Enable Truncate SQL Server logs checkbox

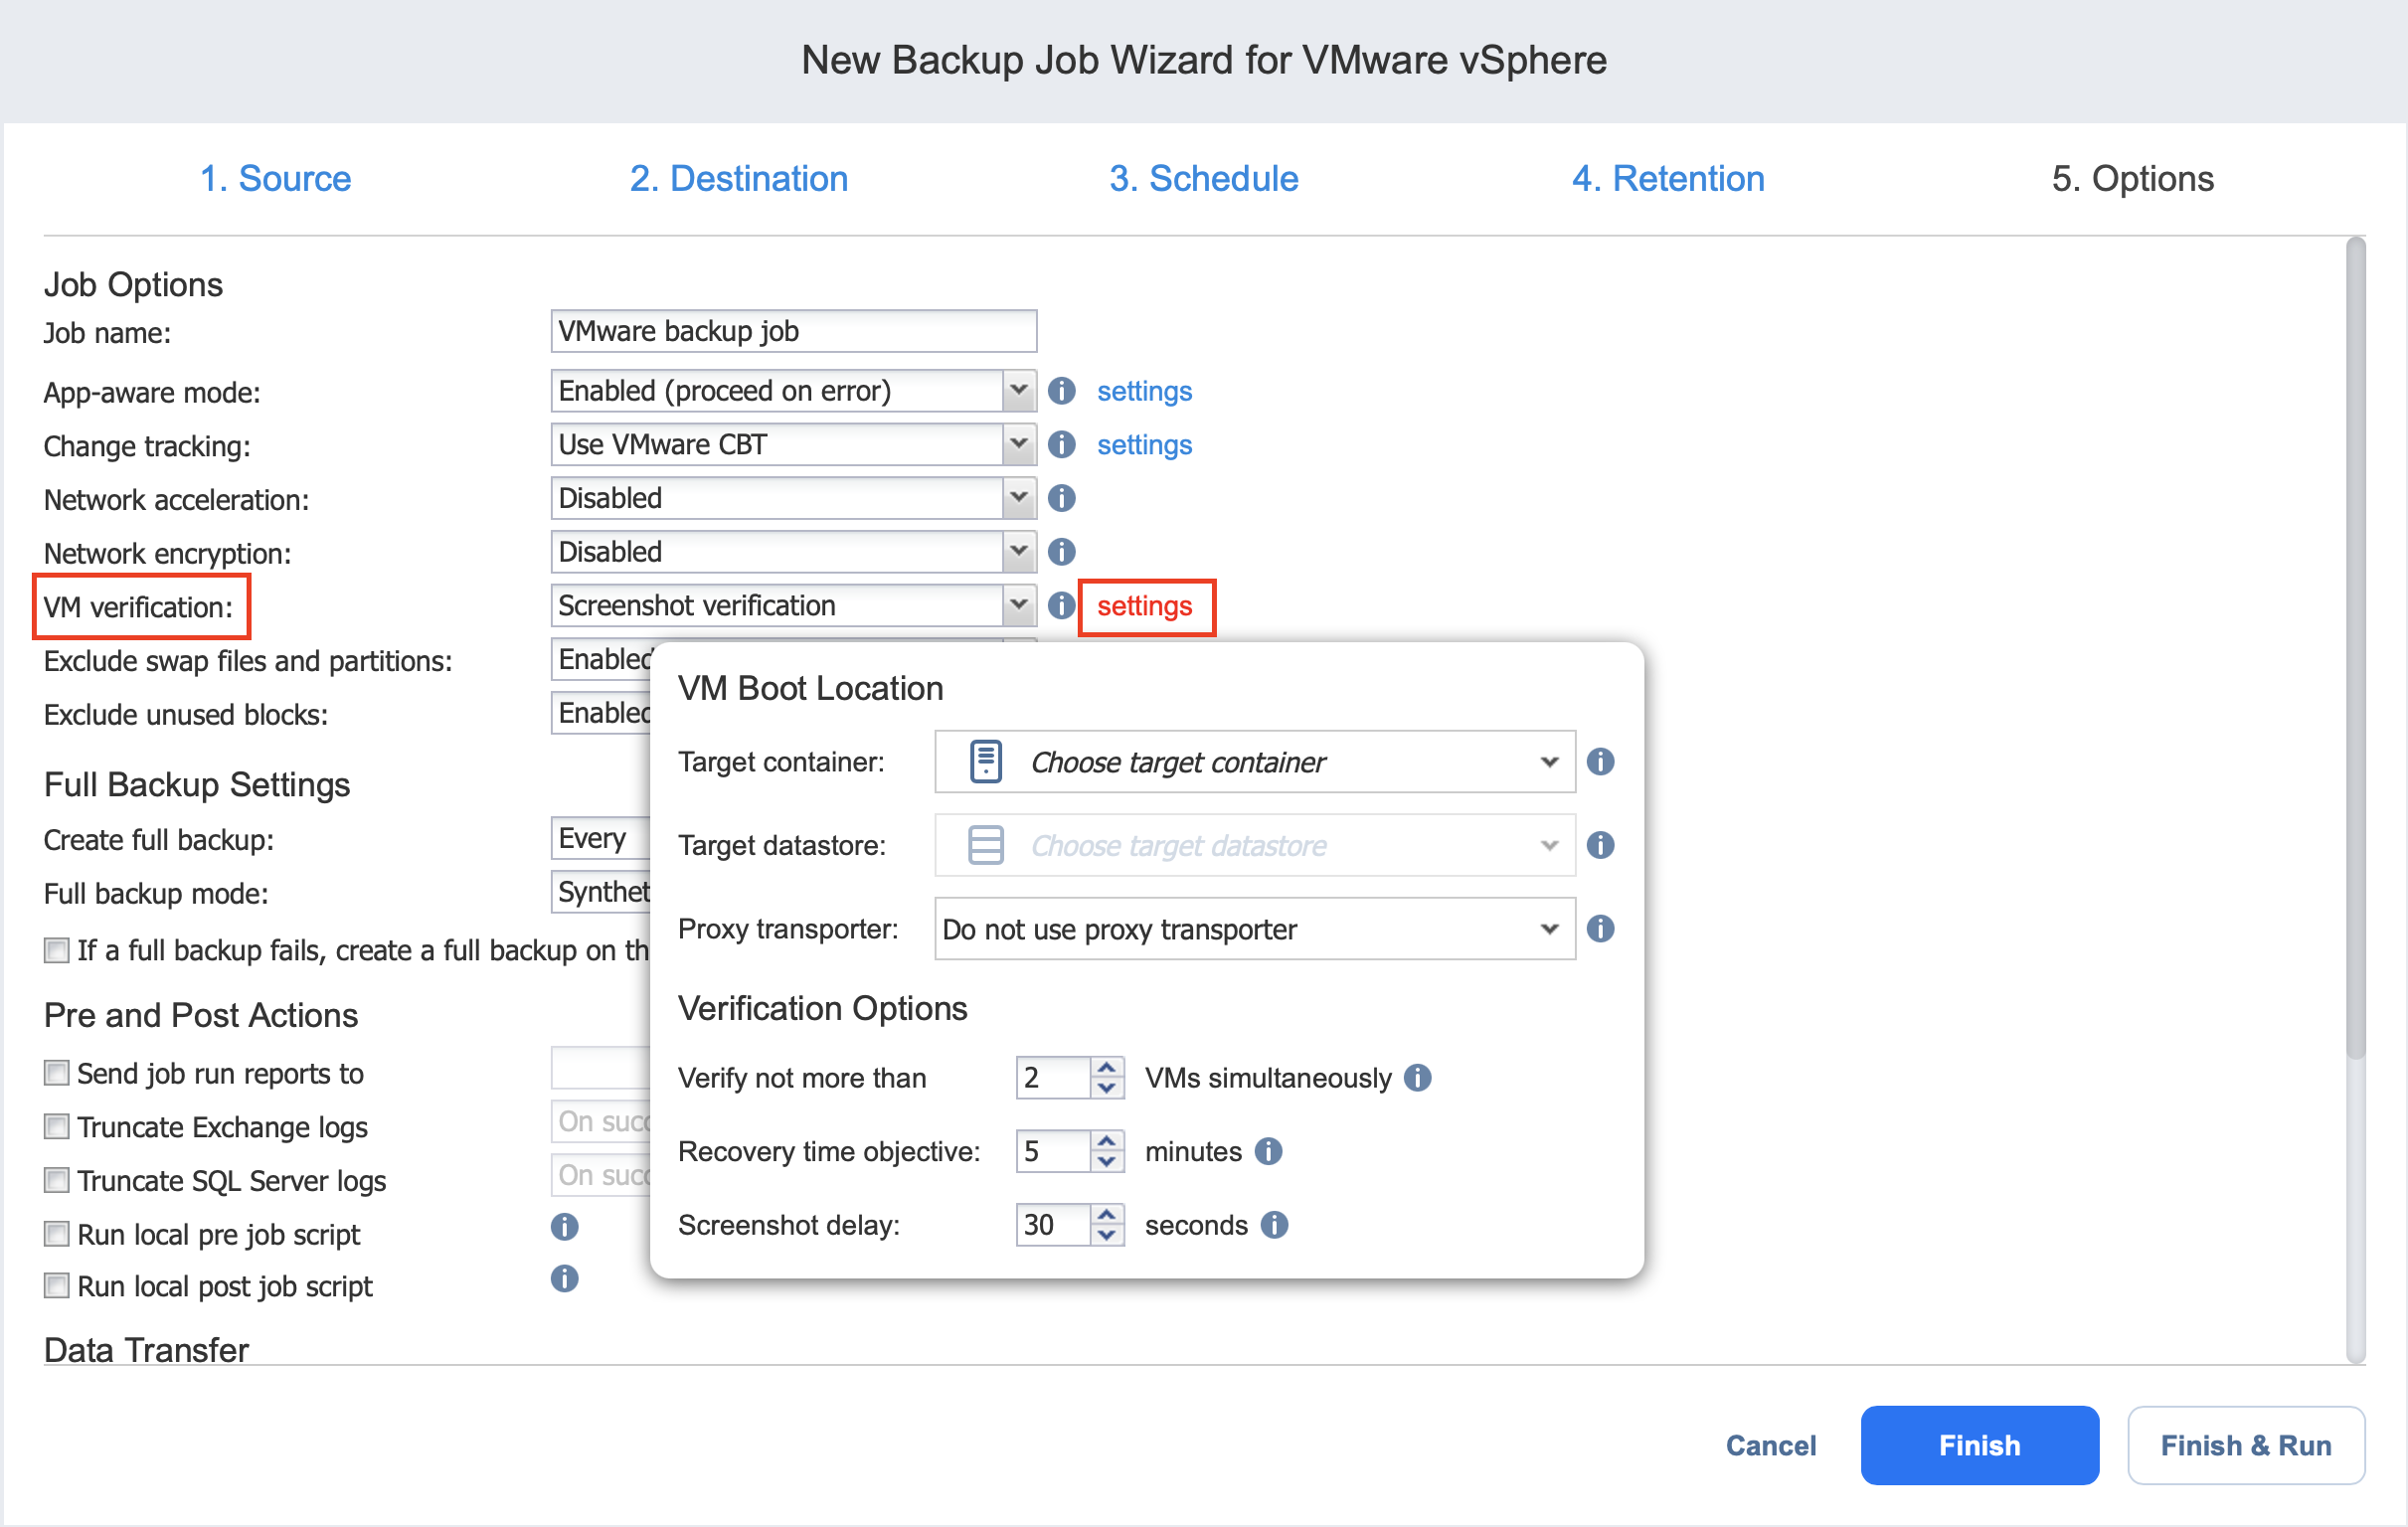coord(57,1181)
